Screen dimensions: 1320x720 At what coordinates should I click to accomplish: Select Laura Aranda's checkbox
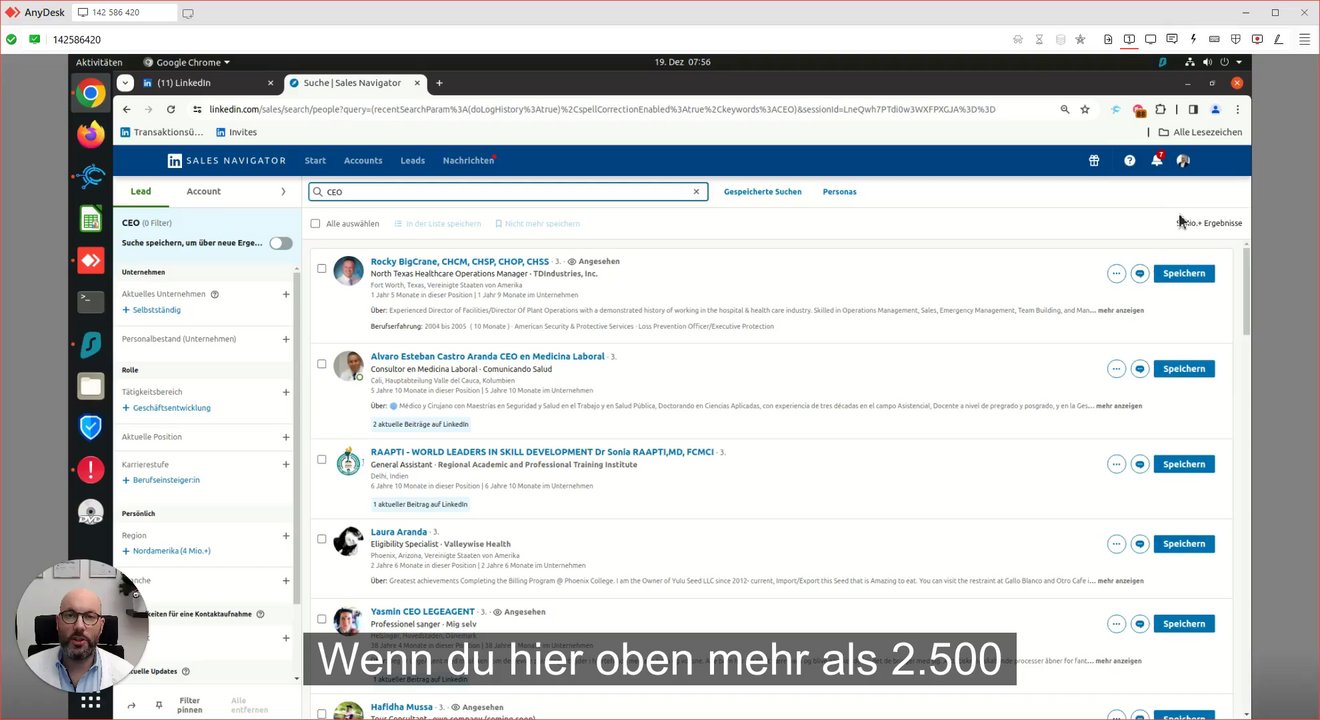pyautogui.click(x=322, y=539)
